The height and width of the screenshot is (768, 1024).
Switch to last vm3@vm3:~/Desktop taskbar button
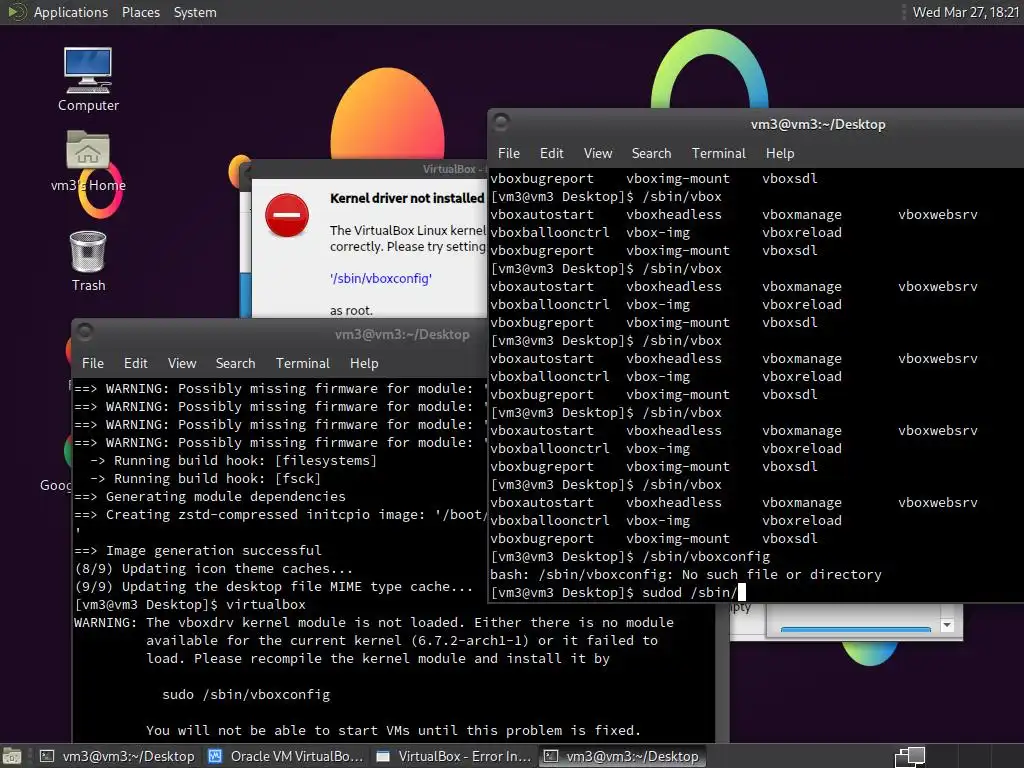(x=622, y=756)
